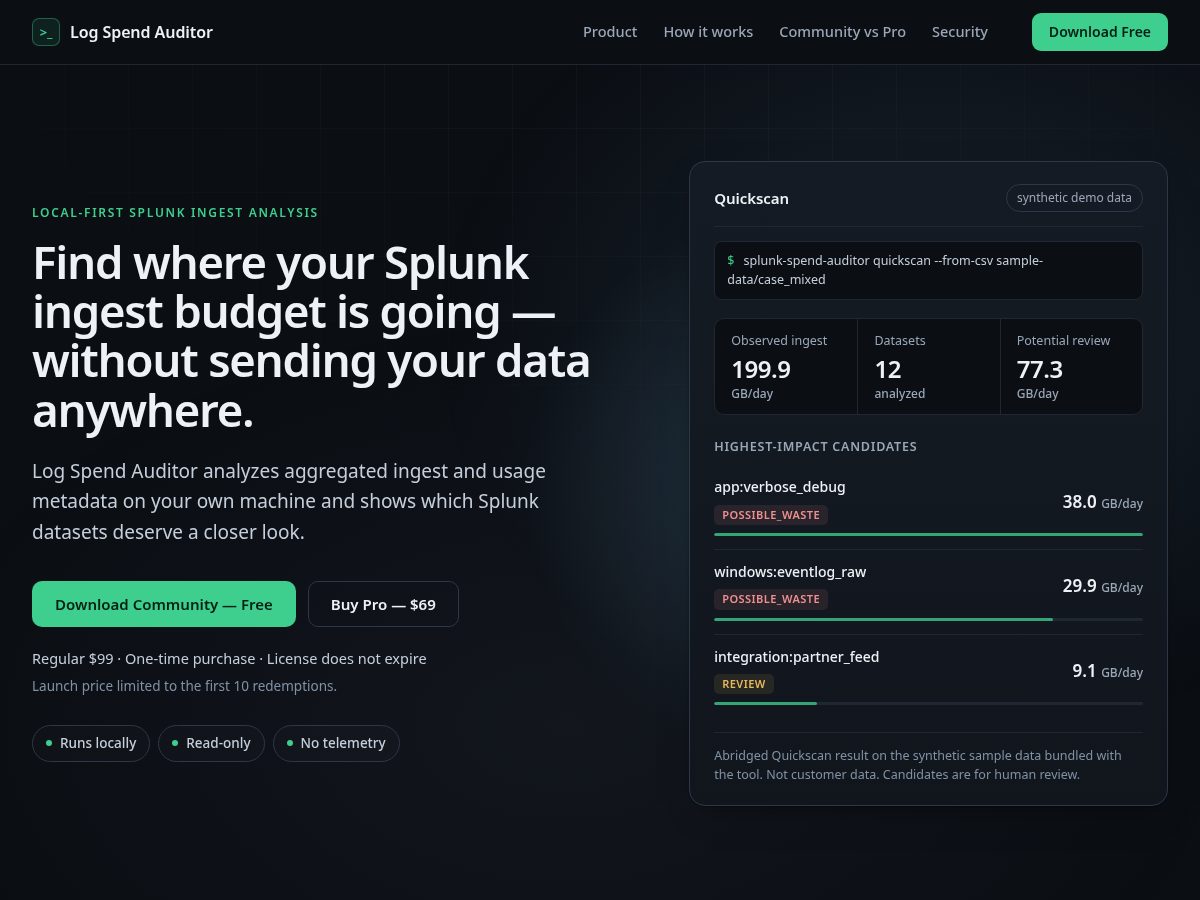Click the app:verbose_debug dataset name
Screen dimensions: 1200x900
(780, 487)
